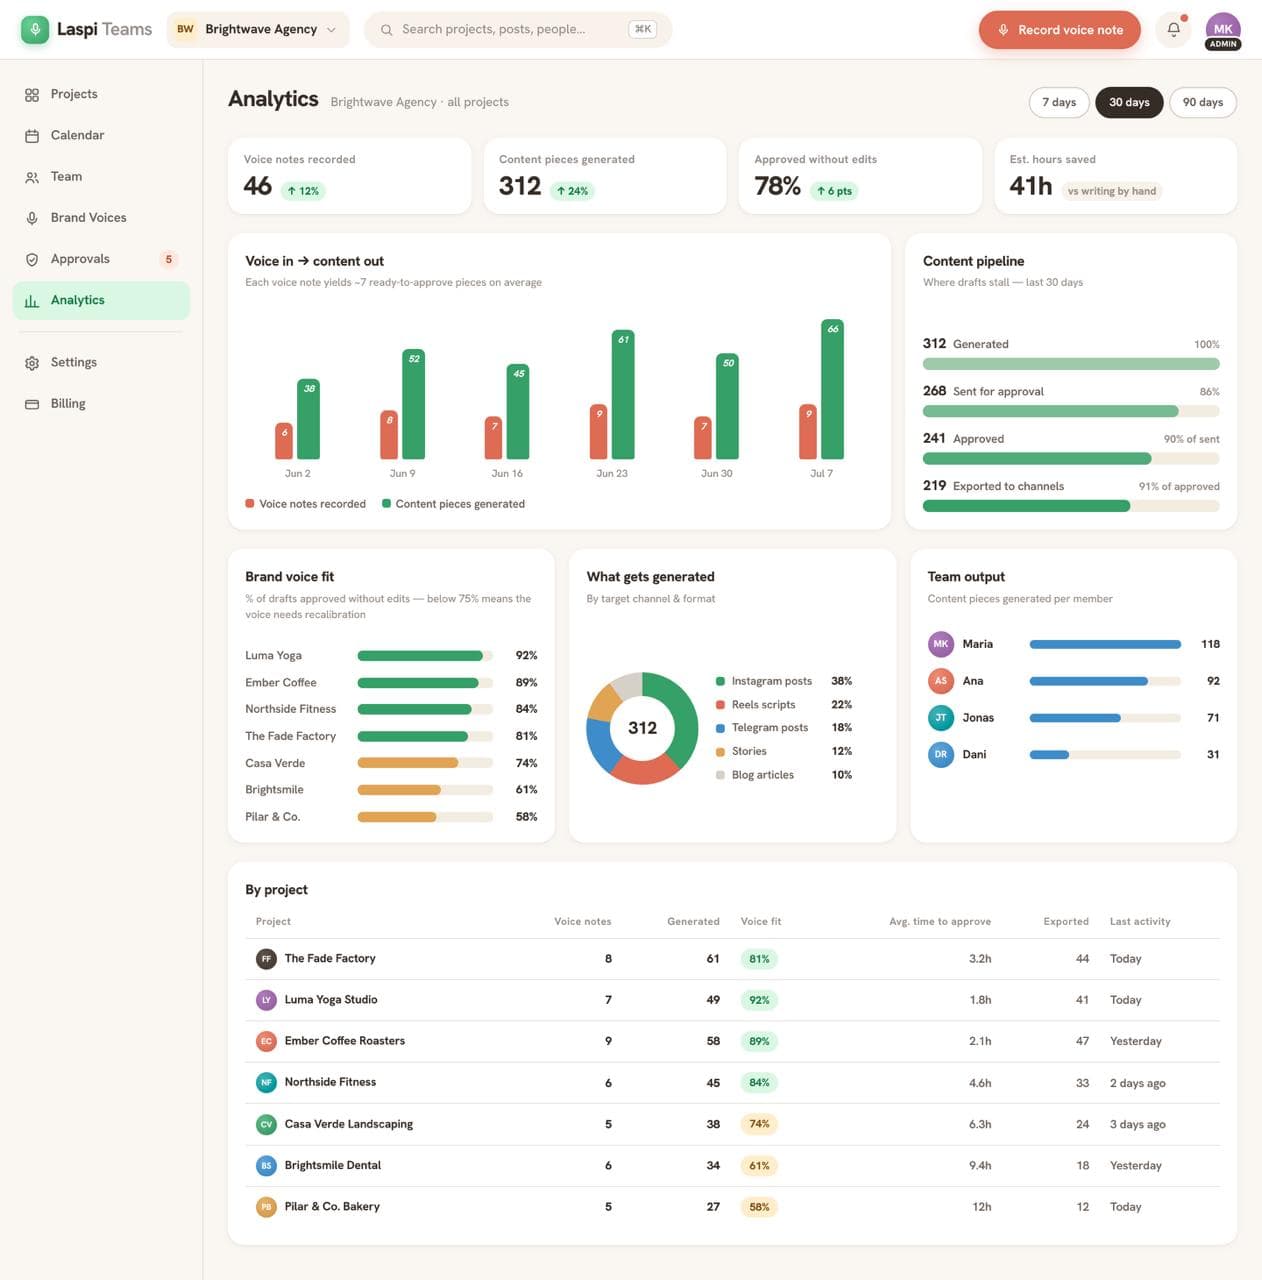Open Approvals page
The width and height of the screenshot is (1262, 1280).
[101, 259]
